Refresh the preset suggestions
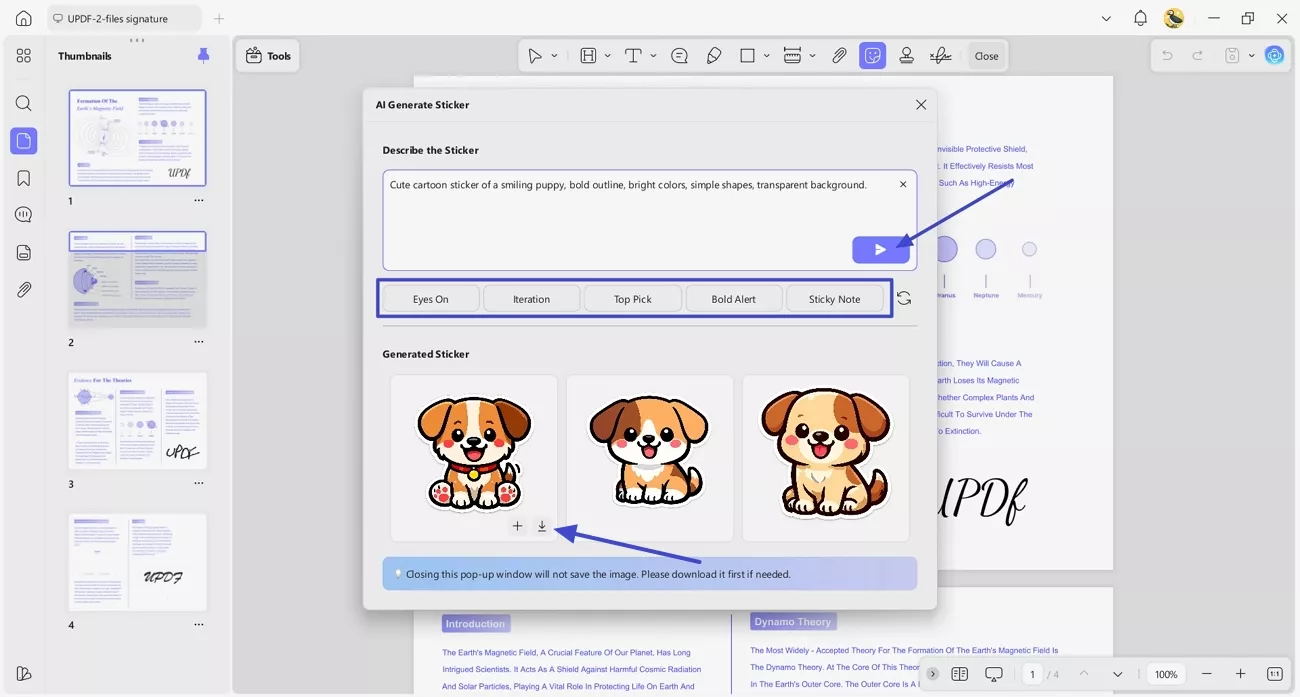The image size is (1300, 697). tap(904, 299)
